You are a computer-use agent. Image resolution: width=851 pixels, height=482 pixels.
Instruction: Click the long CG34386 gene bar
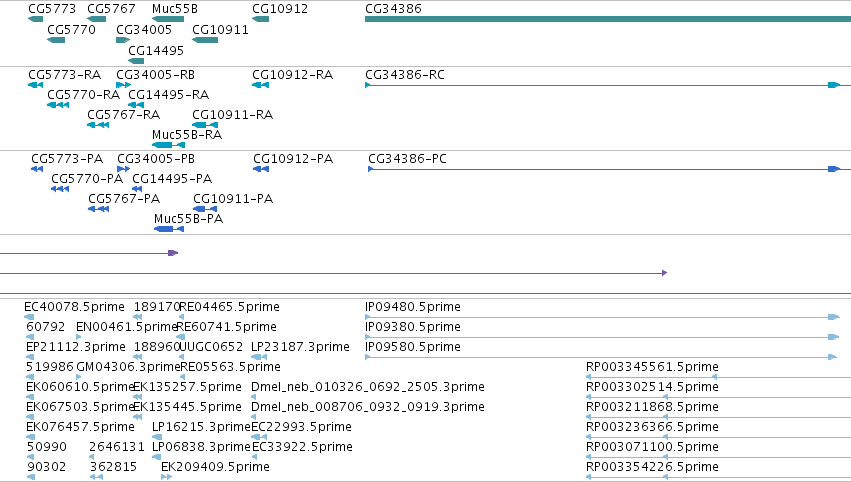[608, 19]
